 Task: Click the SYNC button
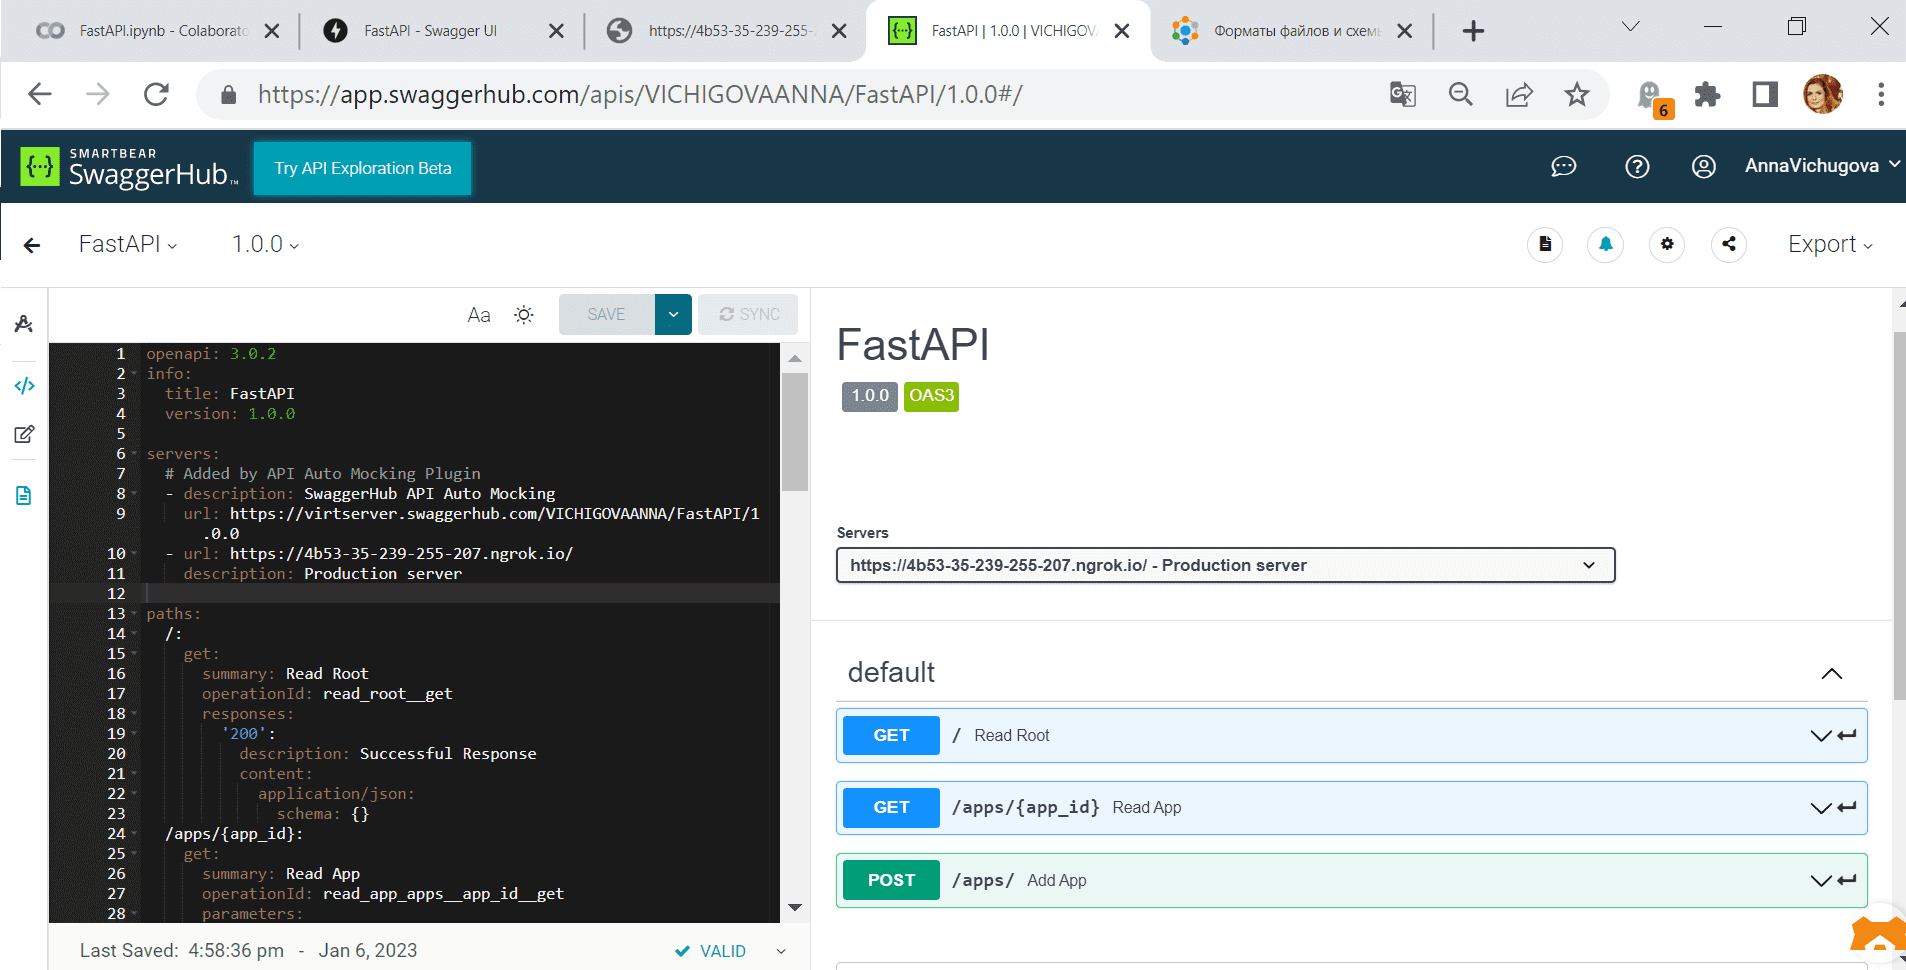pyautogui.click(x=749, y=314)
